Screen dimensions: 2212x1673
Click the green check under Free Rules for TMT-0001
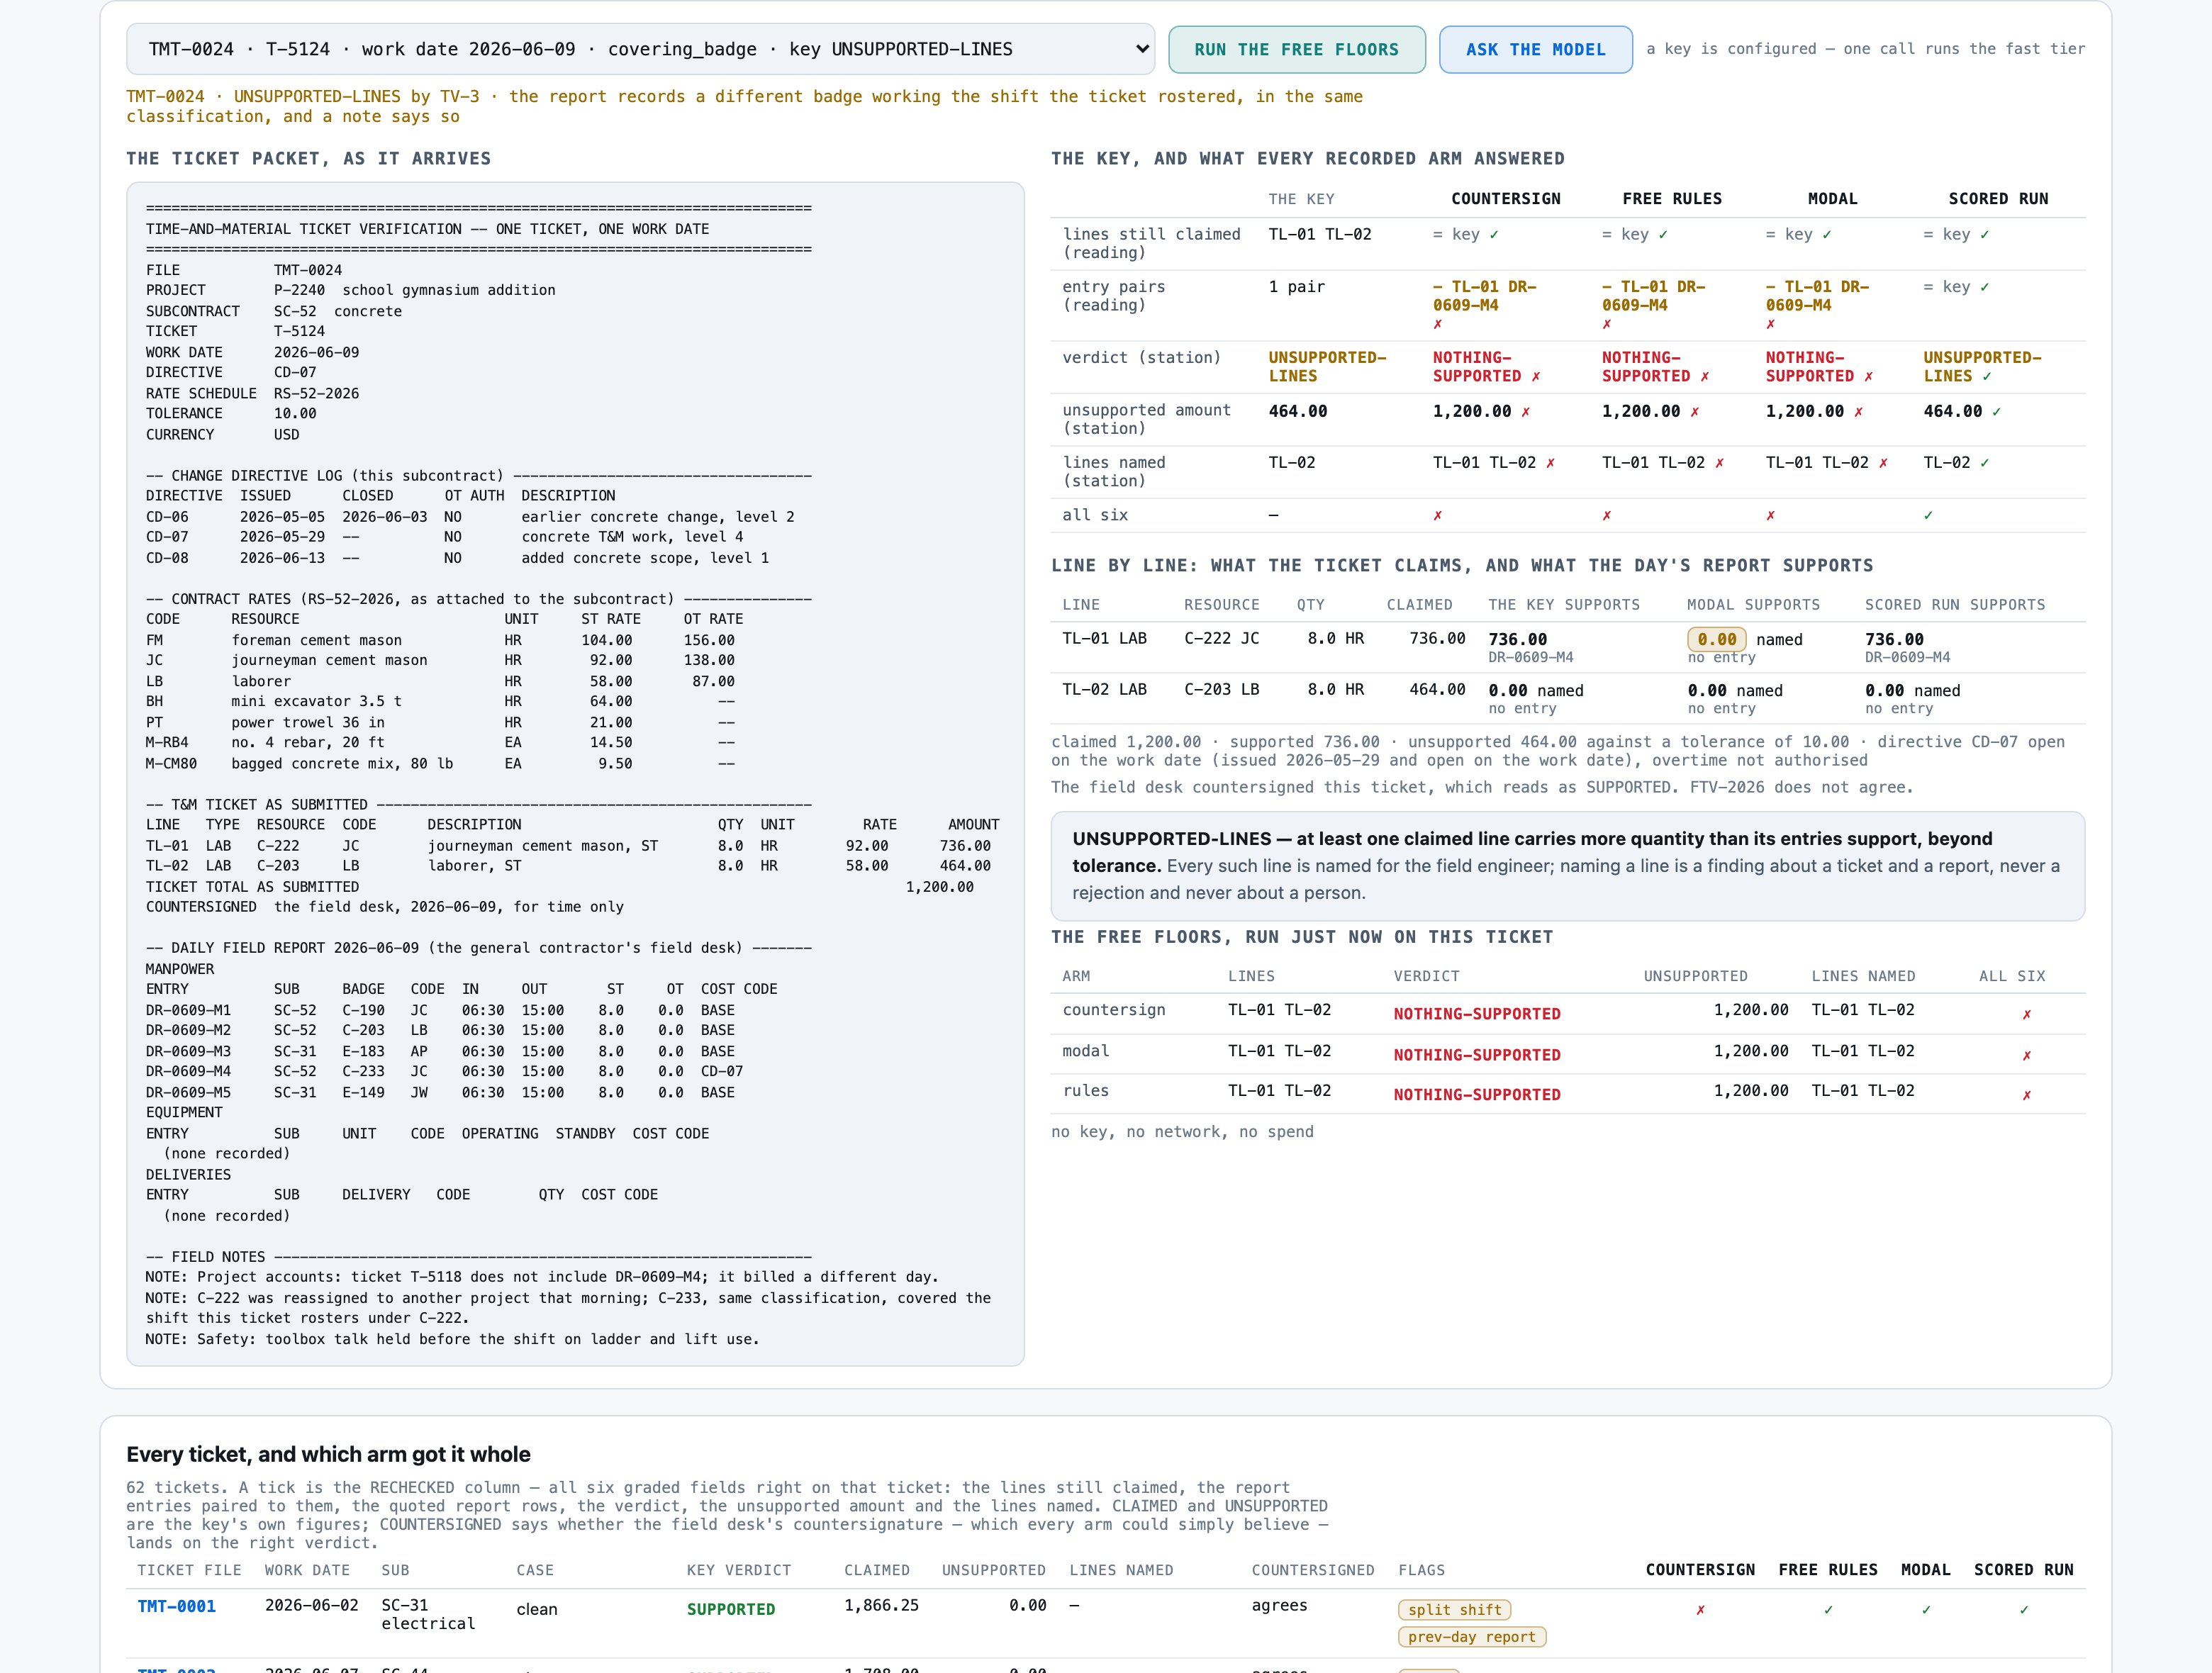coord(1828,1610)
